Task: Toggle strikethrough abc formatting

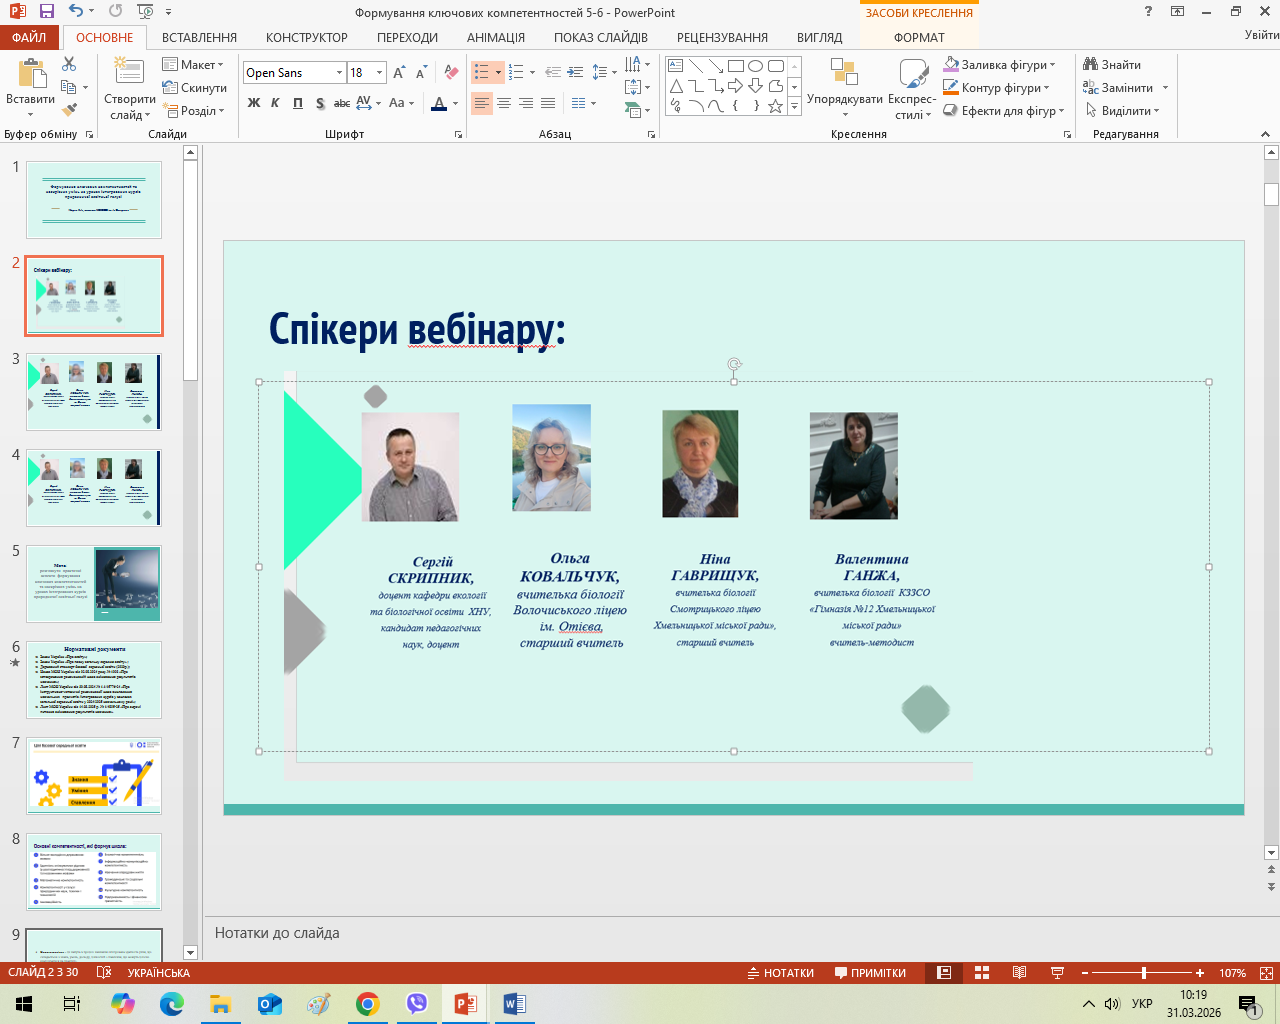Action: (342, 103)
